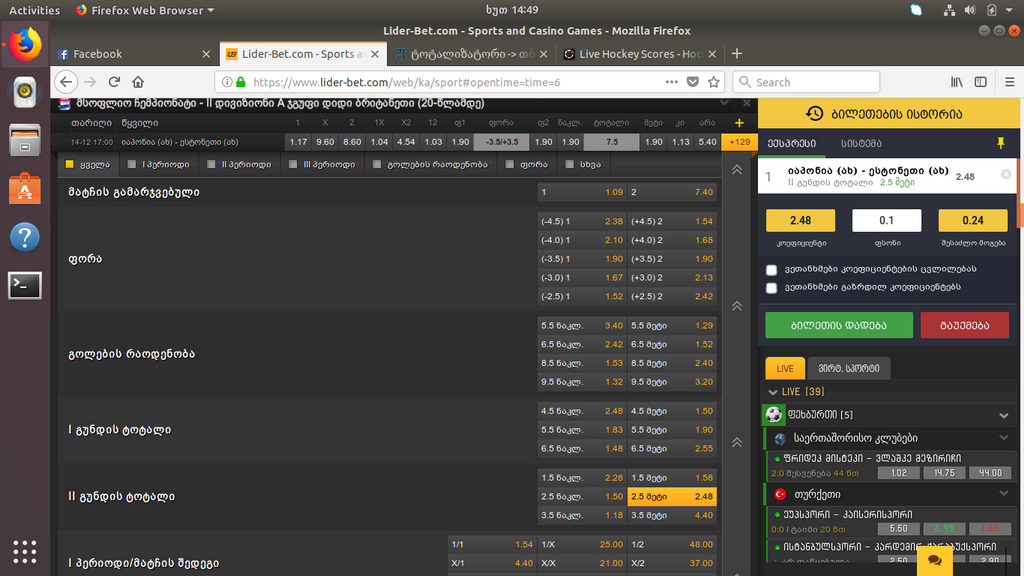Pick the 1.02 odds for ფრიდეკ მისტეკი match
1024x576 pixels.
point(898,473)
